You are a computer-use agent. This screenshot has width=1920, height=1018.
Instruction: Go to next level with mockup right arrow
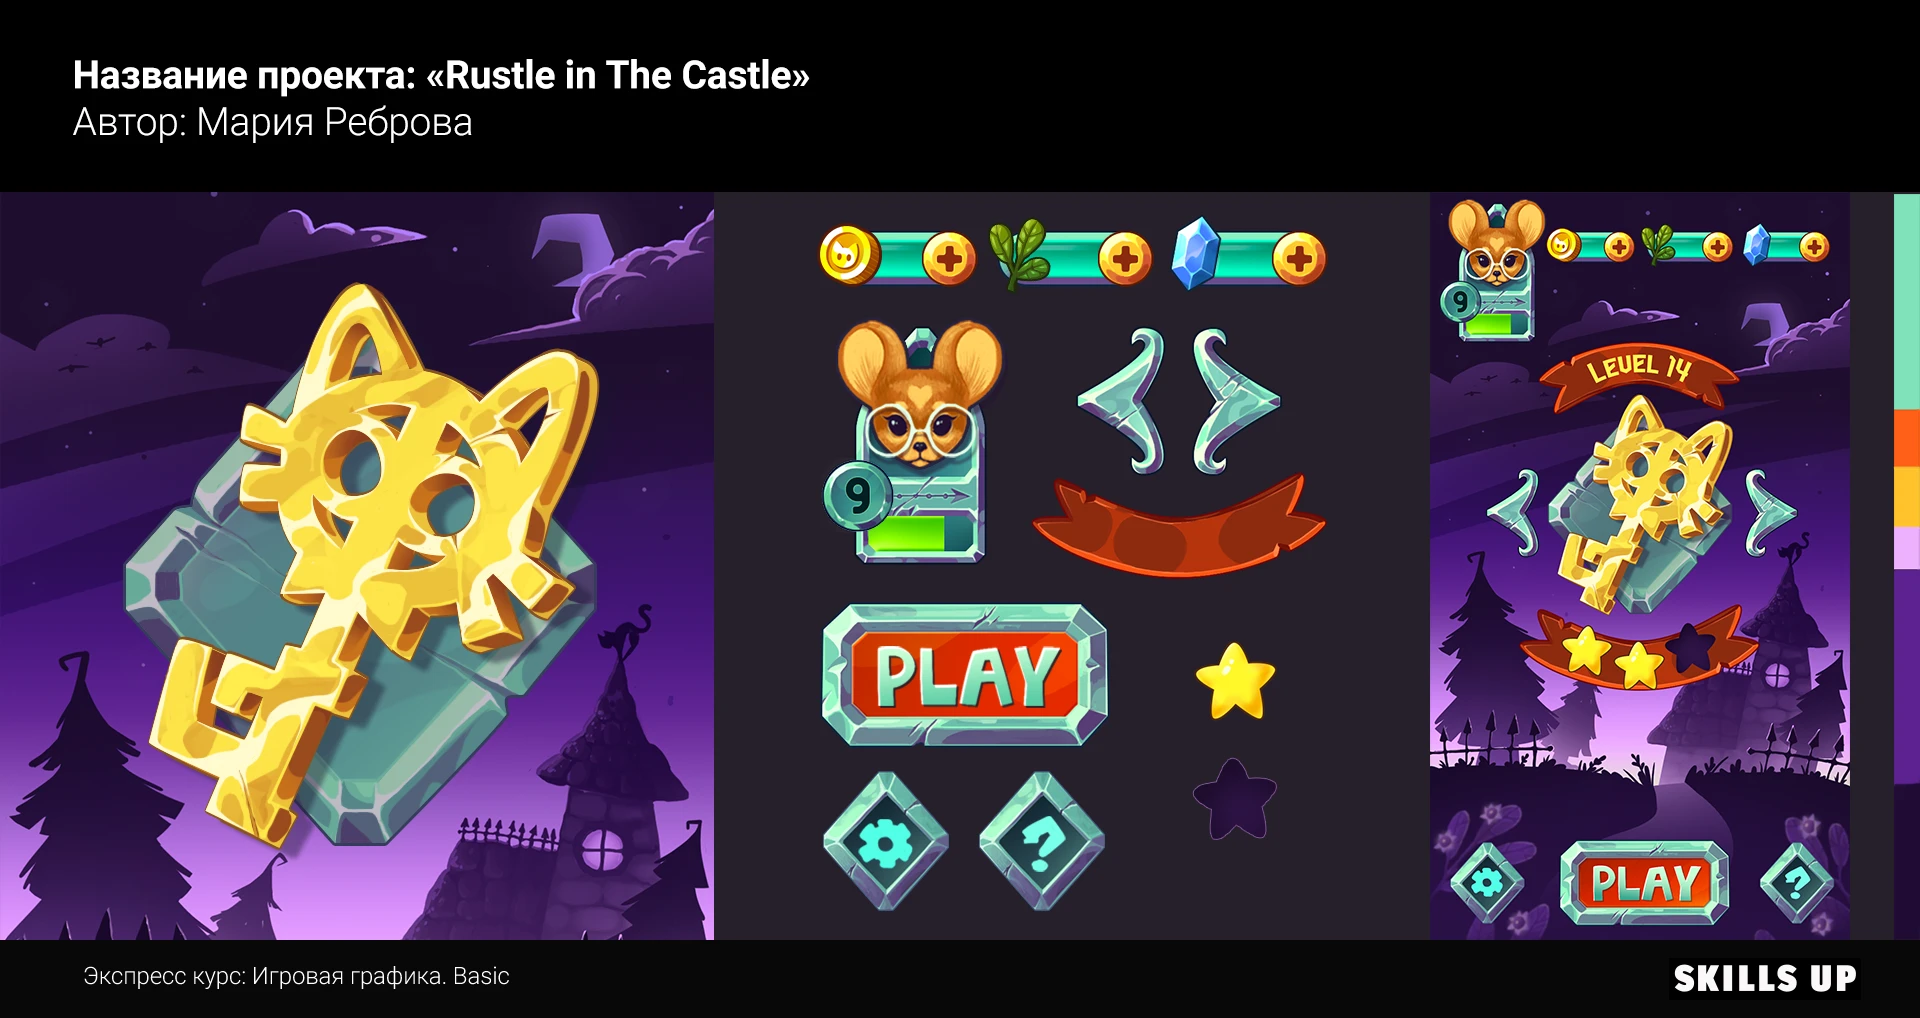[x=1770, y=513]
